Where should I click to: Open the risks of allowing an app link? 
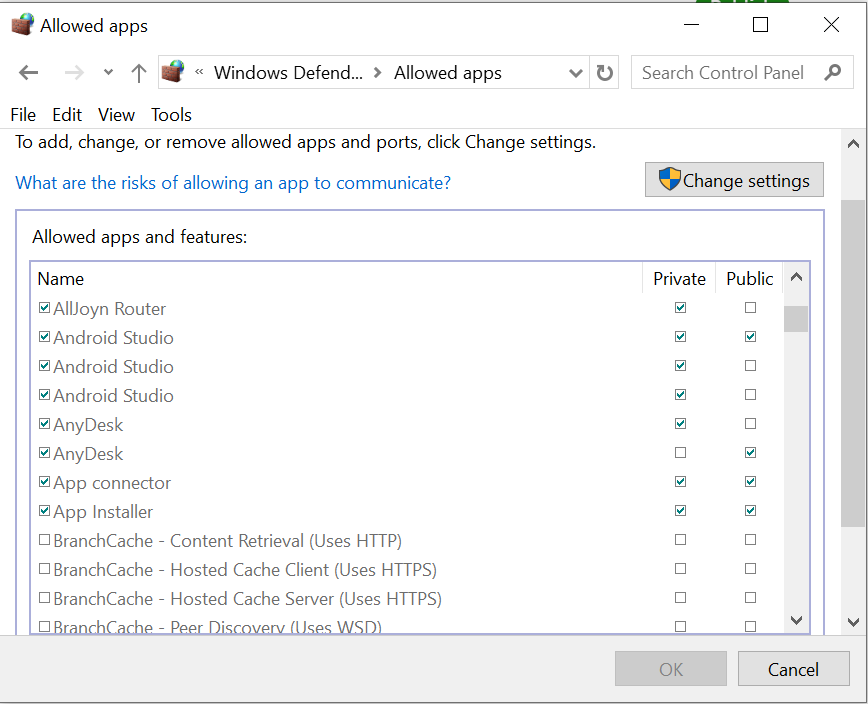click(x=233, y=183)
